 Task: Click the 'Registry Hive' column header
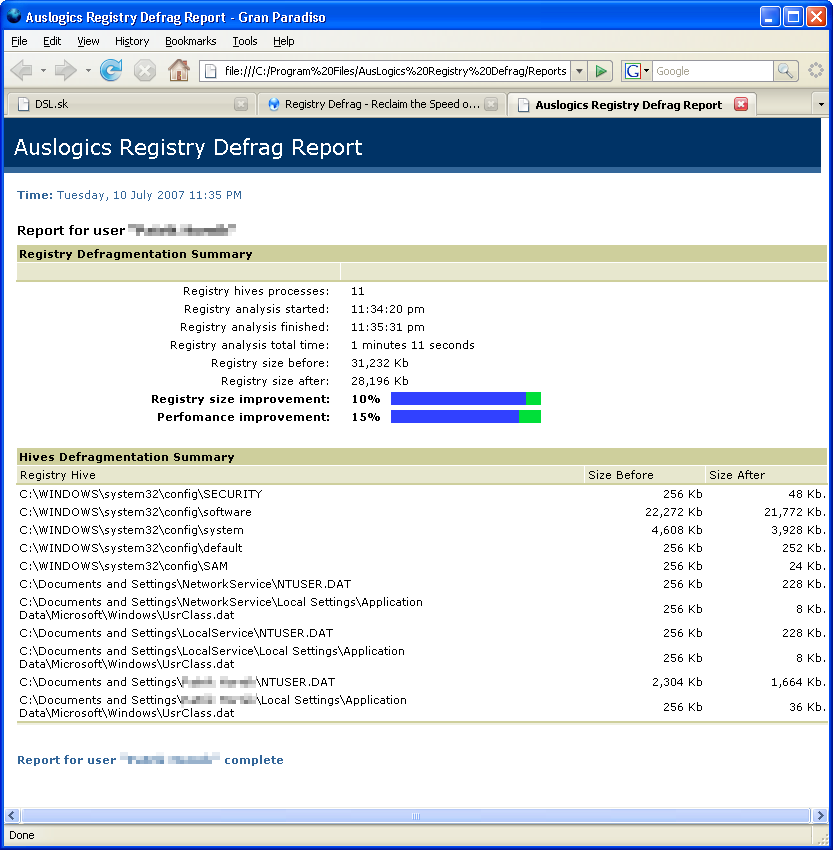(x=57, y=475)
